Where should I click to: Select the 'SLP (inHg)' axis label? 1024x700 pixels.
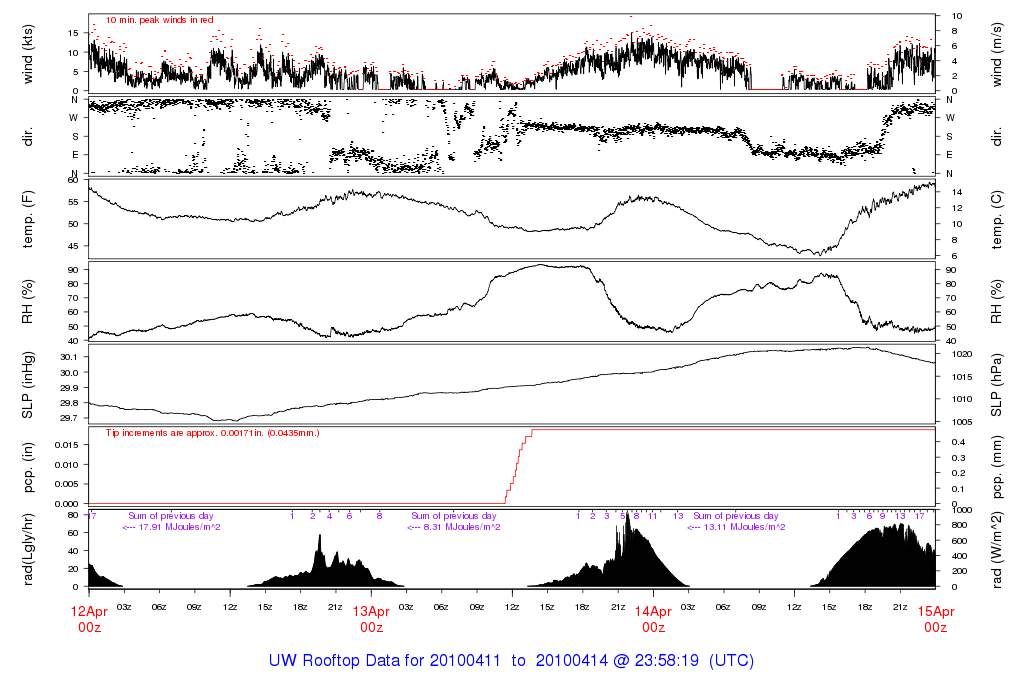27,385
